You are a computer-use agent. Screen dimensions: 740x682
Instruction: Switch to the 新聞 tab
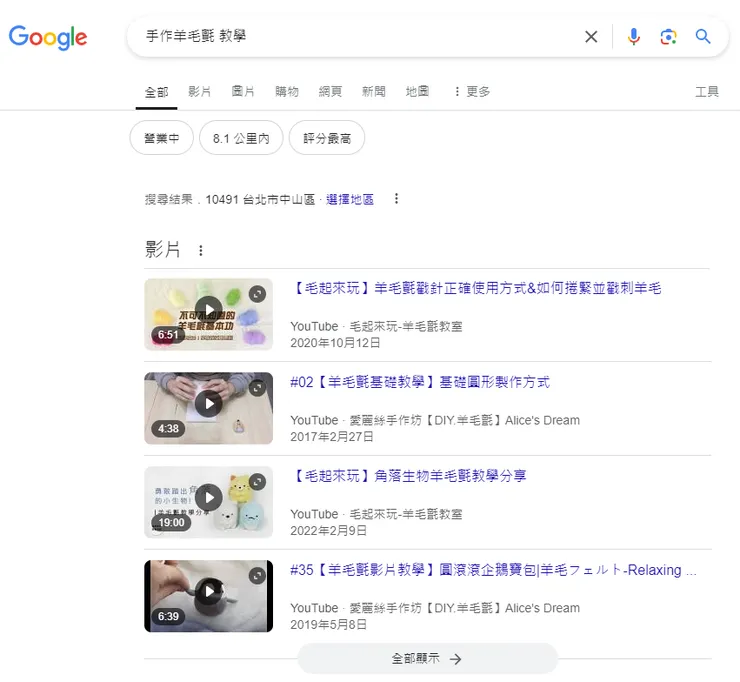pos(374,91)
